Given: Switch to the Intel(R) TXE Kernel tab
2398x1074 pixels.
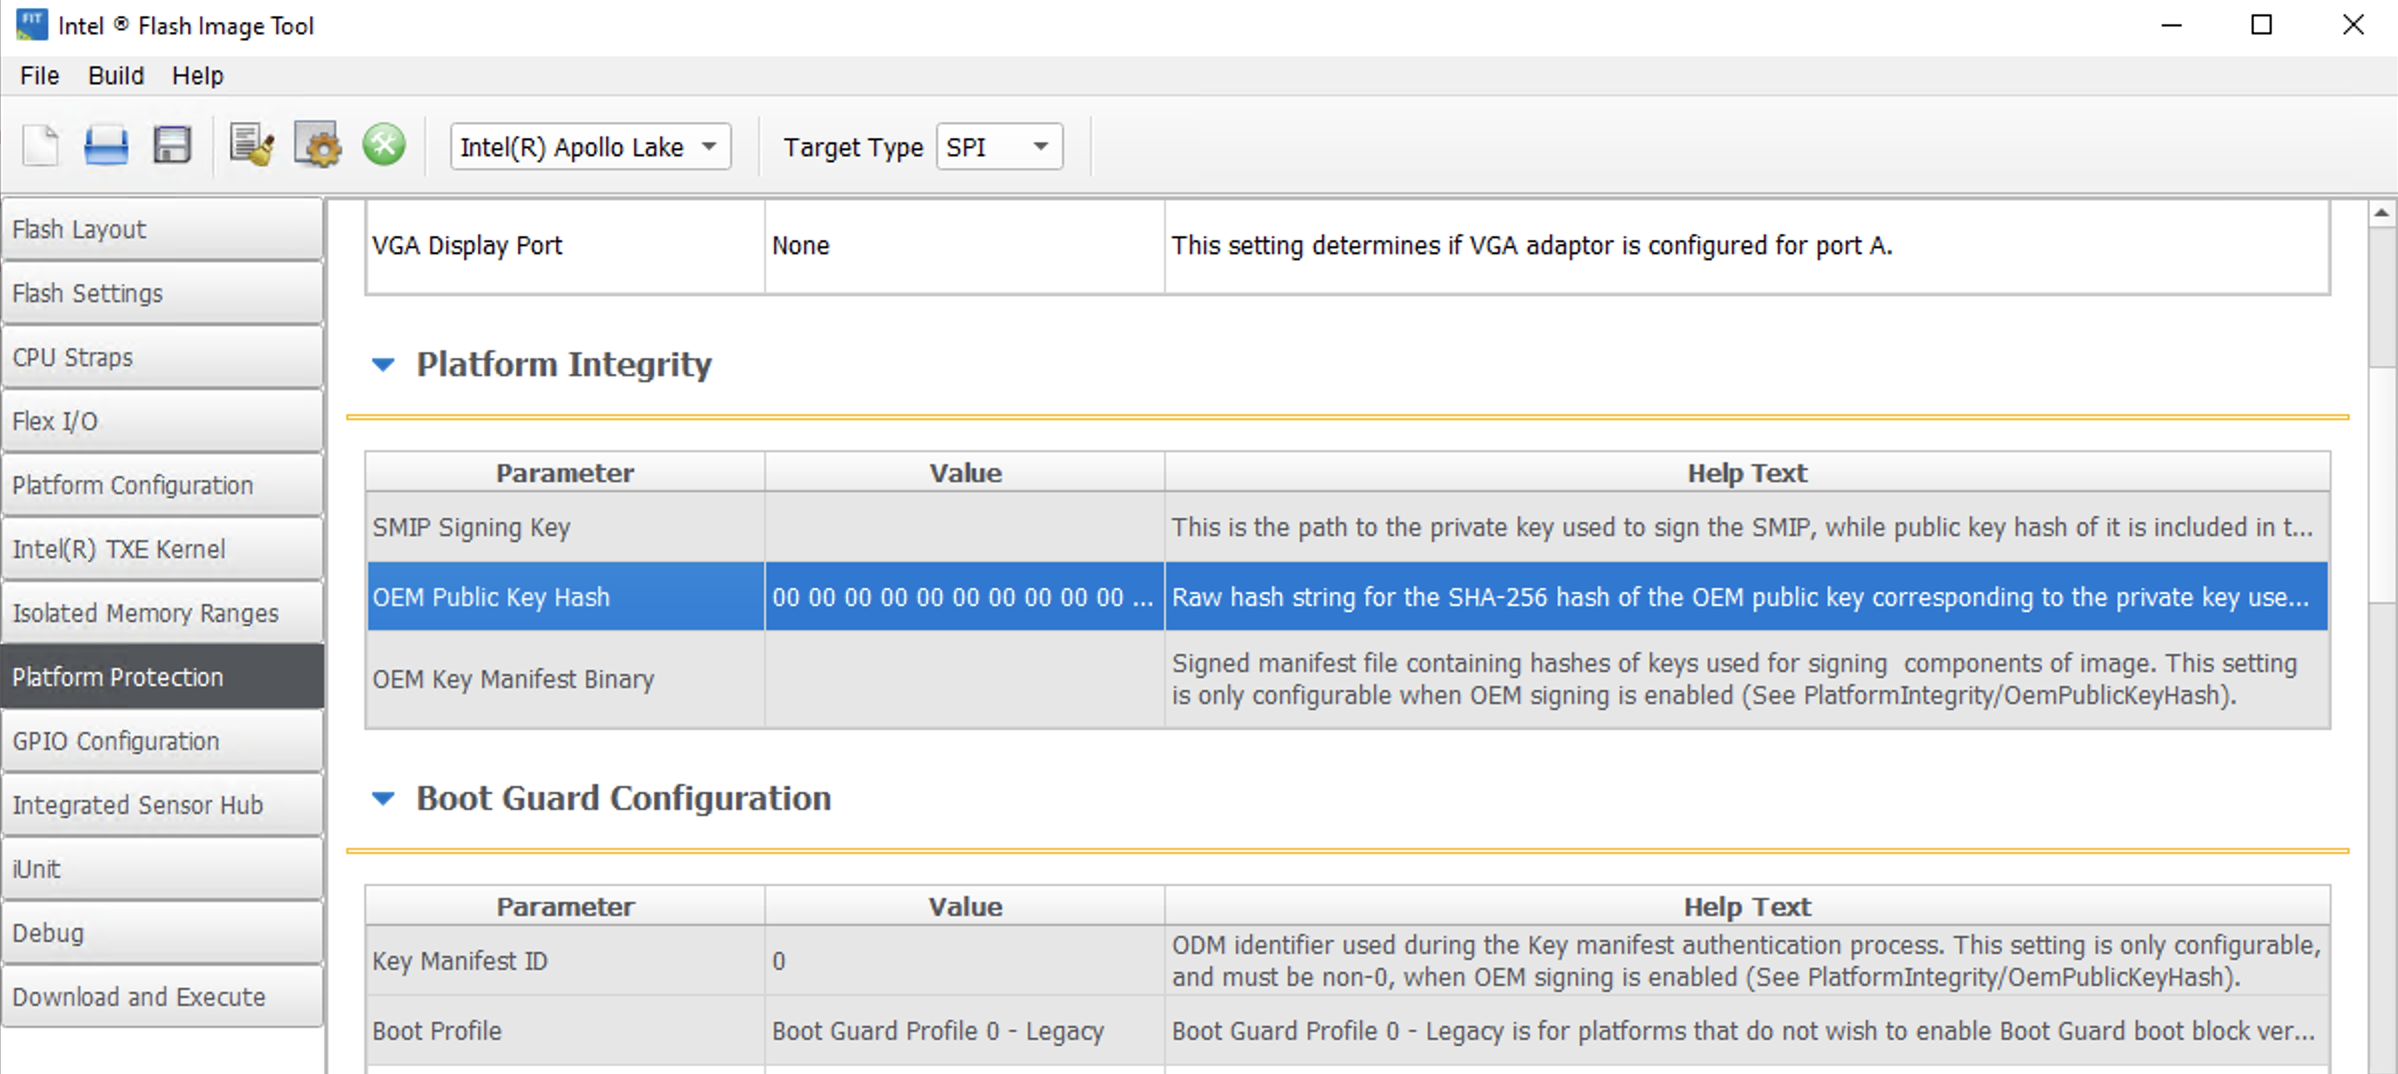Looking at the screenshot, I should 162,549.
